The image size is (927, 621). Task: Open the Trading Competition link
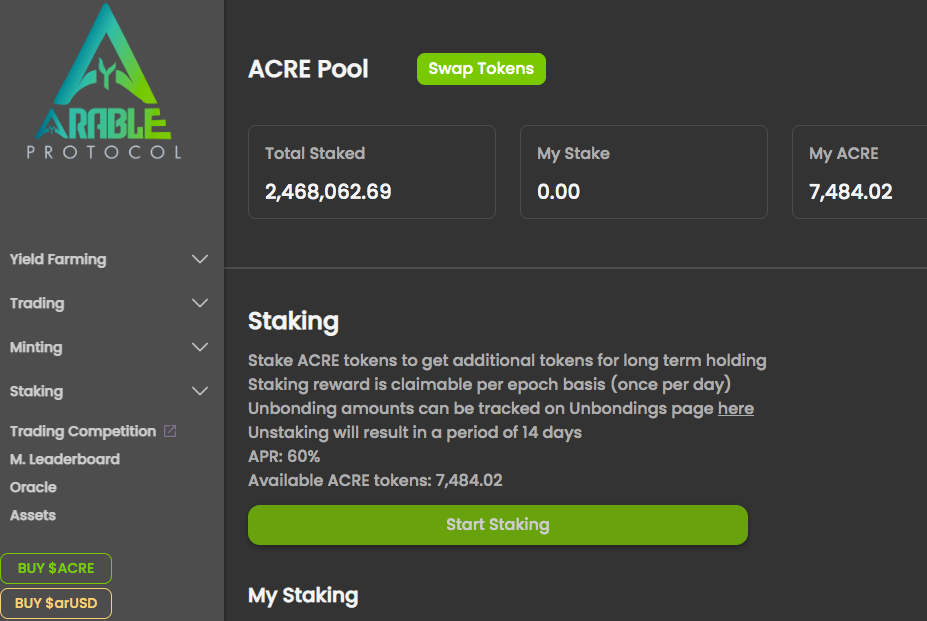pos(83,431)
